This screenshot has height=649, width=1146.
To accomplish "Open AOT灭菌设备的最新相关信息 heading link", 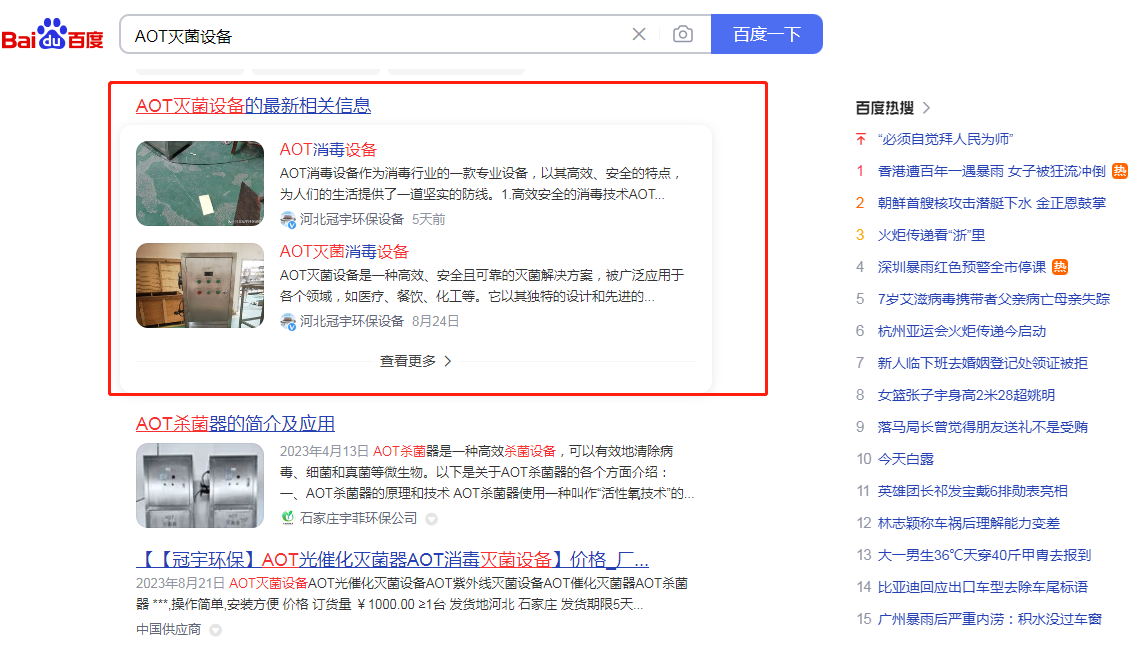I will click(x=254, y=105).
